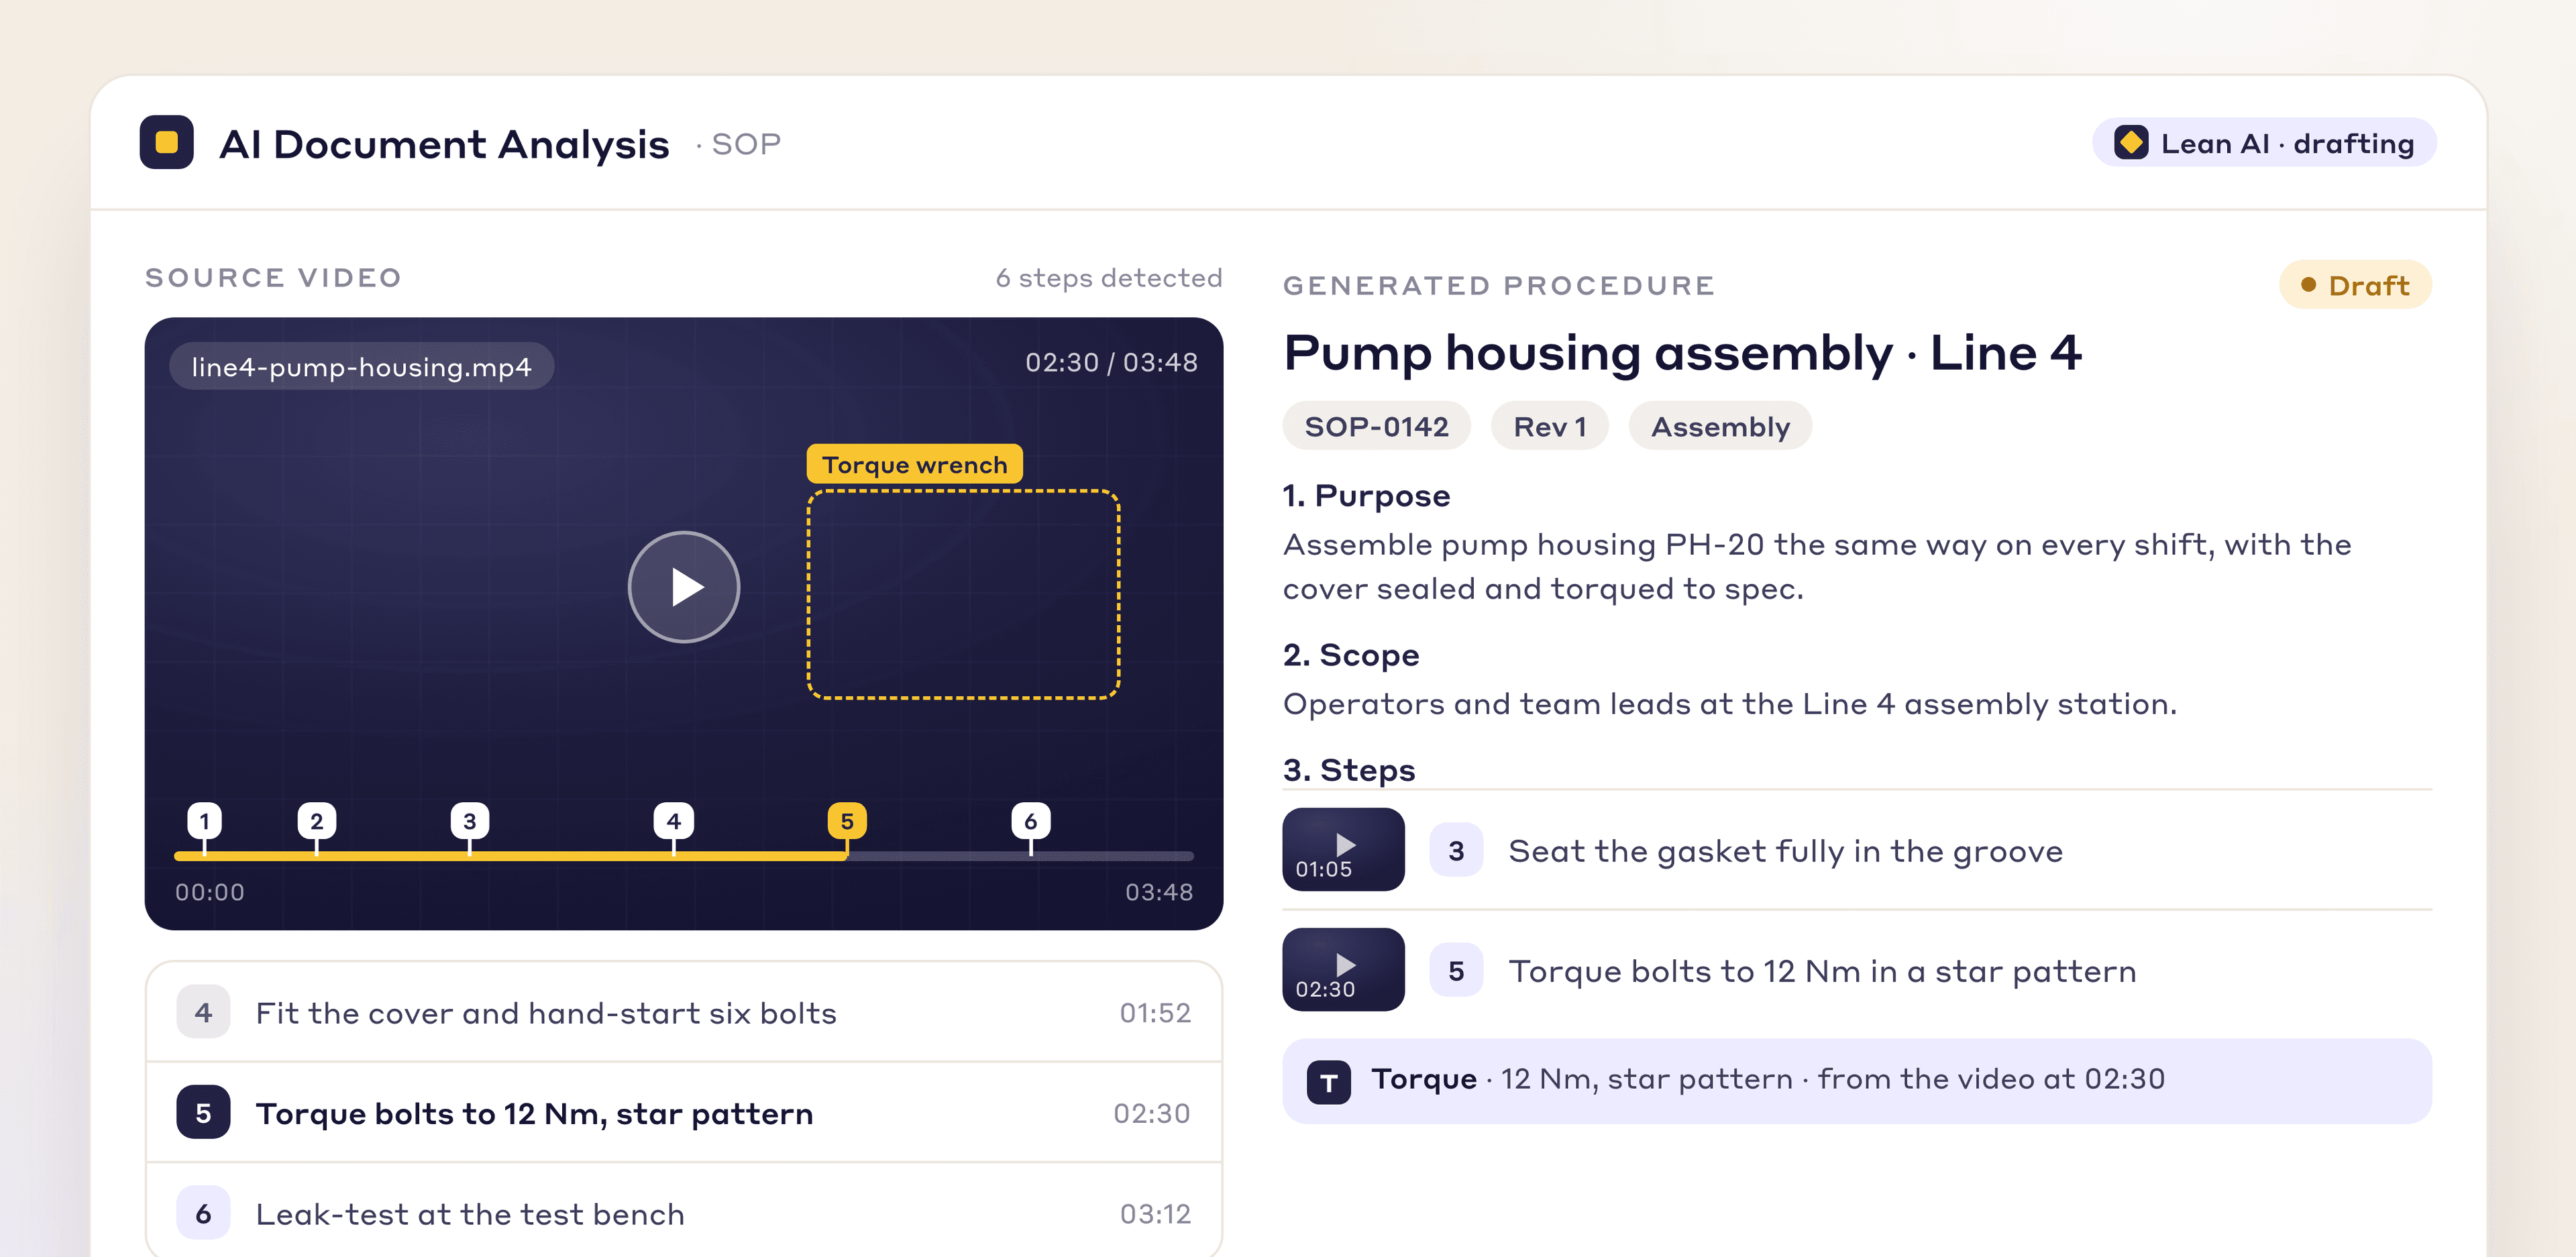This screenshot has width=2576, height=1257.
Task: Jump to step 4 timeline marker
Action: 673,821
